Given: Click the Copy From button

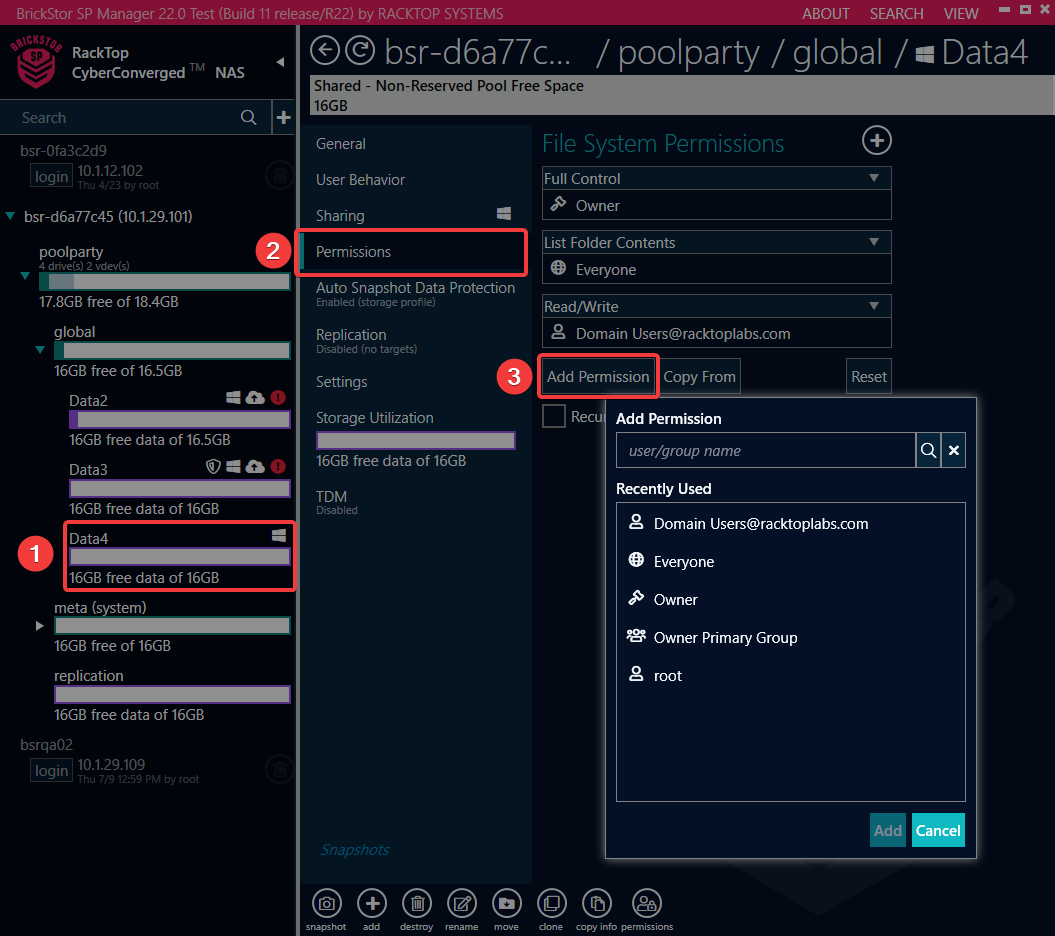Looking at the screenshot, I should point(699,376).
